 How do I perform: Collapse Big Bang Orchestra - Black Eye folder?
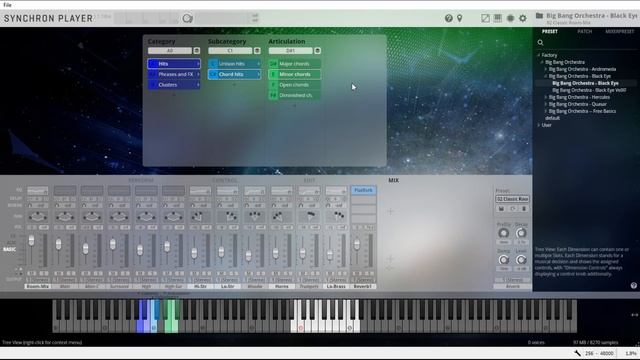[x=546, y=76]
